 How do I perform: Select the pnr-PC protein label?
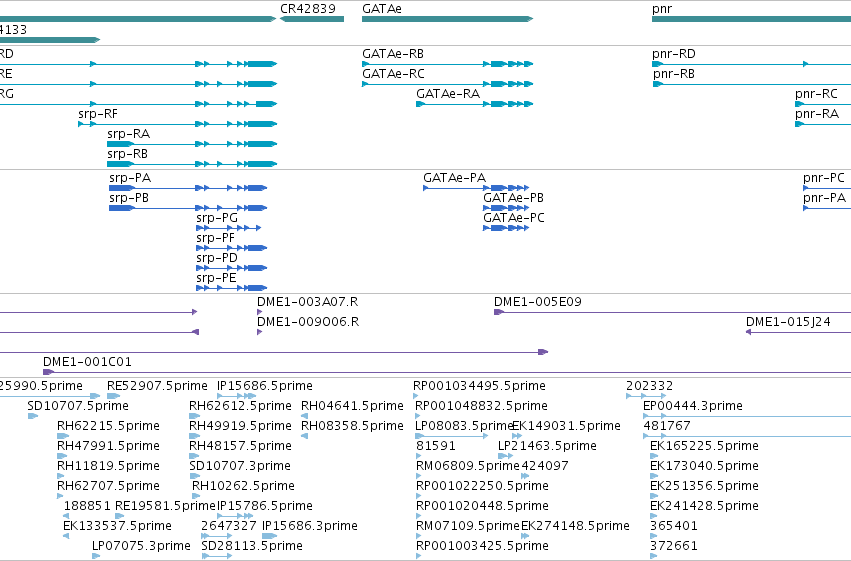tap(824, 178)
